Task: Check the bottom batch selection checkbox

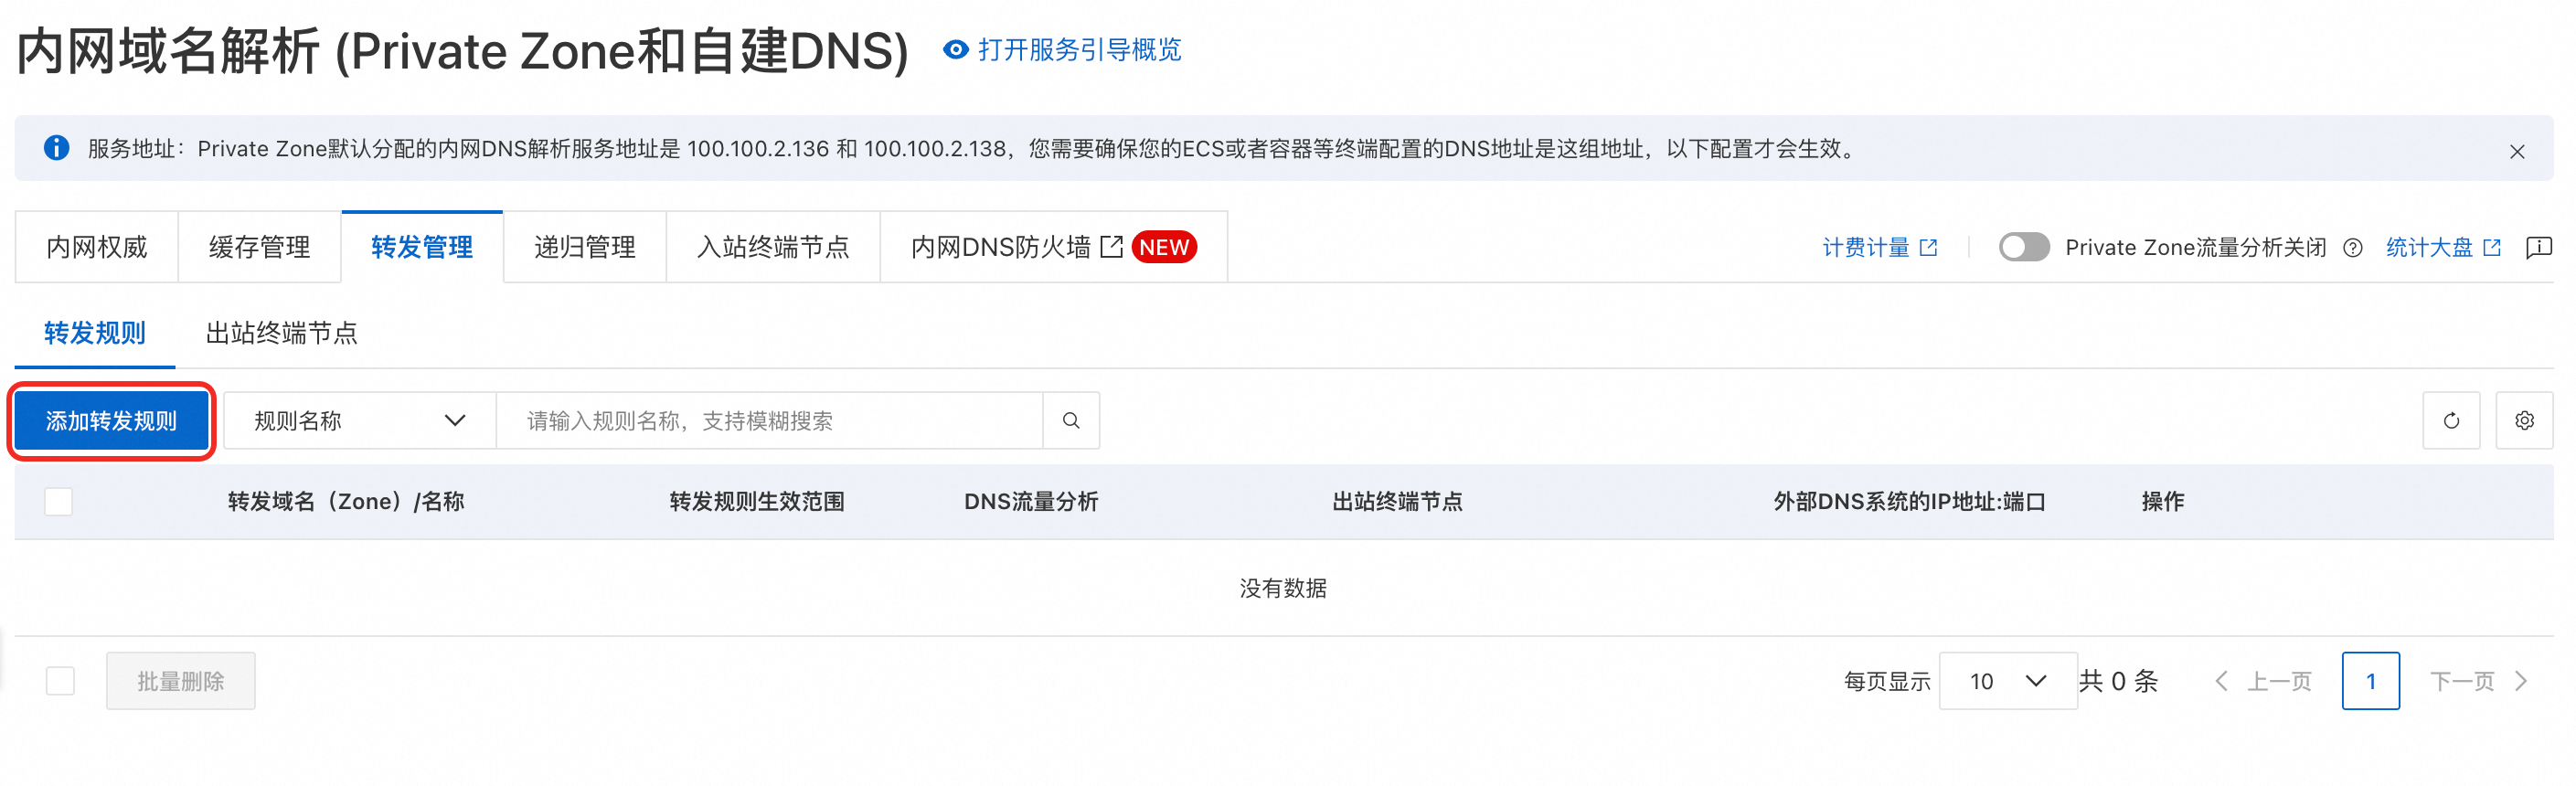Action: tap(60, 681)
